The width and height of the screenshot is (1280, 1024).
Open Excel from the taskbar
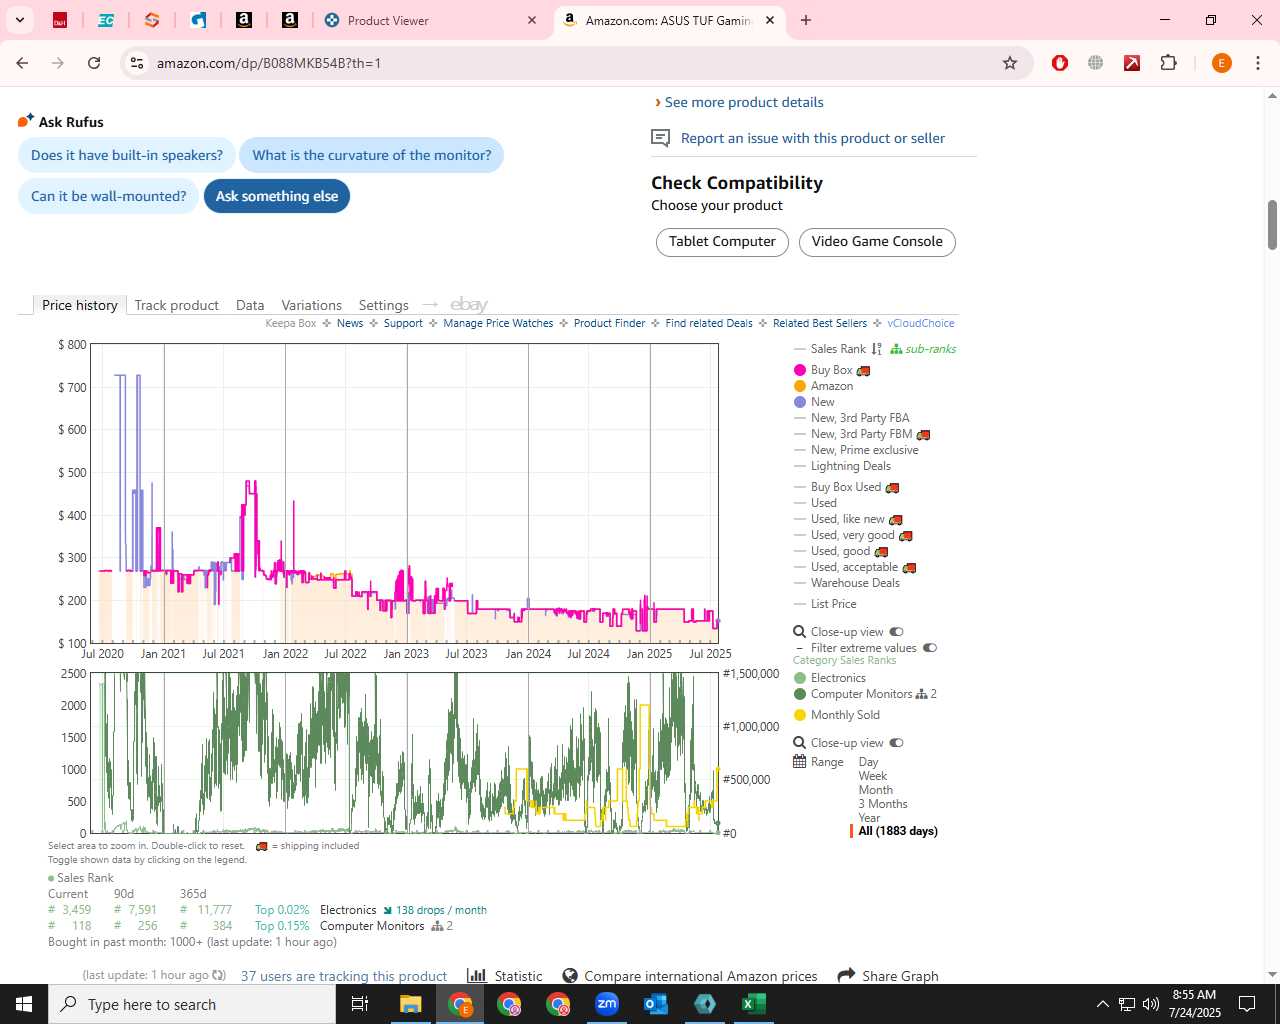754,1004
